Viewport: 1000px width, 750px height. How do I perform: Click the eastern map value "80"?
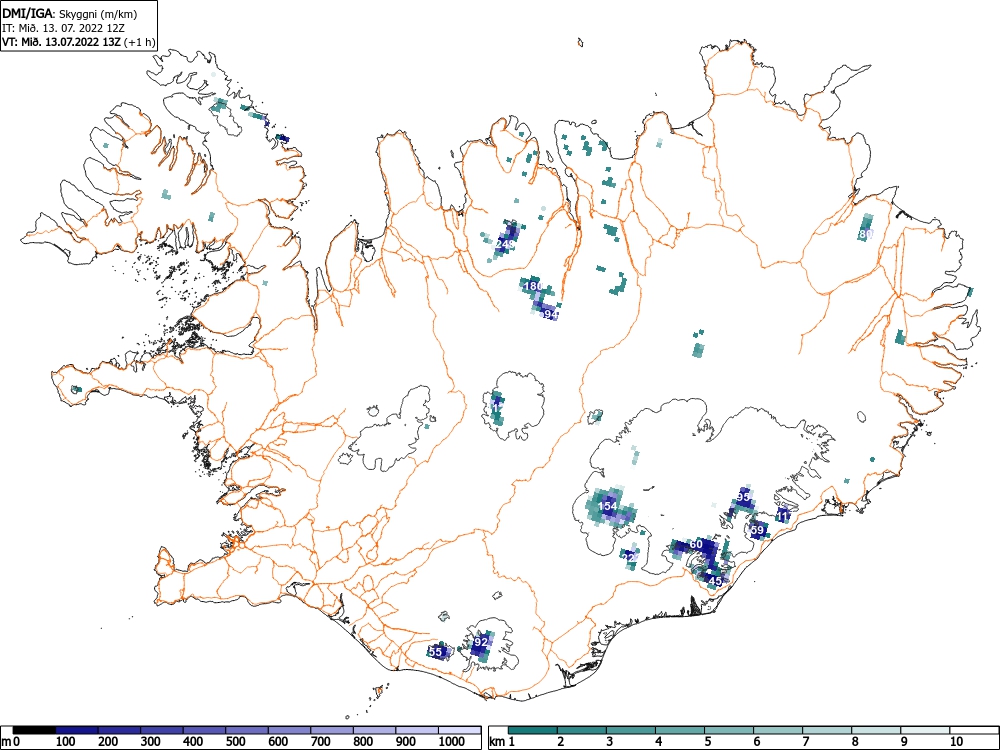coord(865,234)
